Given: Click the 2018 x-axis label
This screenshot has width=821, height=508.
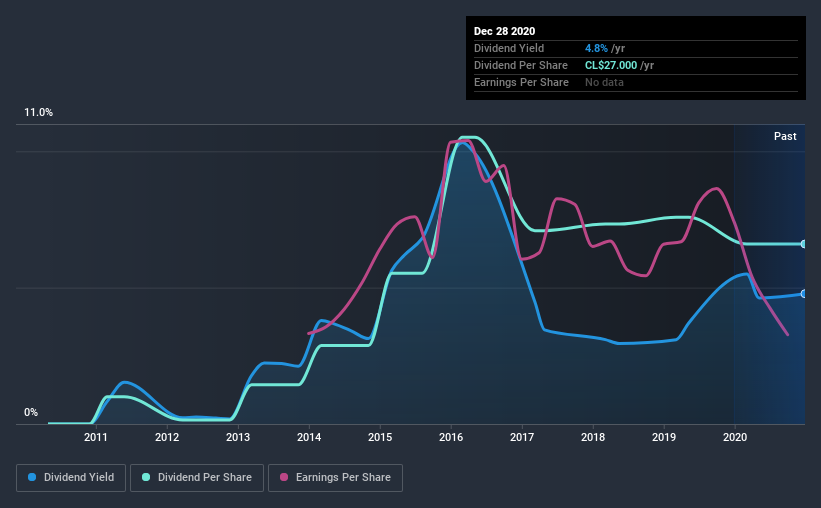Looking at the screenshot, I should pyautogui.click(x=593, y=437).
